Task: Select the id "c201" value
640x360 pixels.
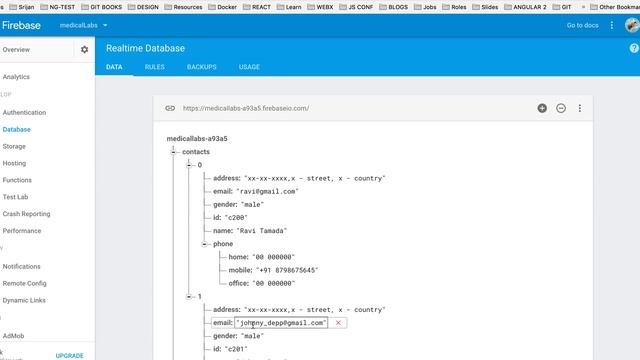Action: pos(236,349)
